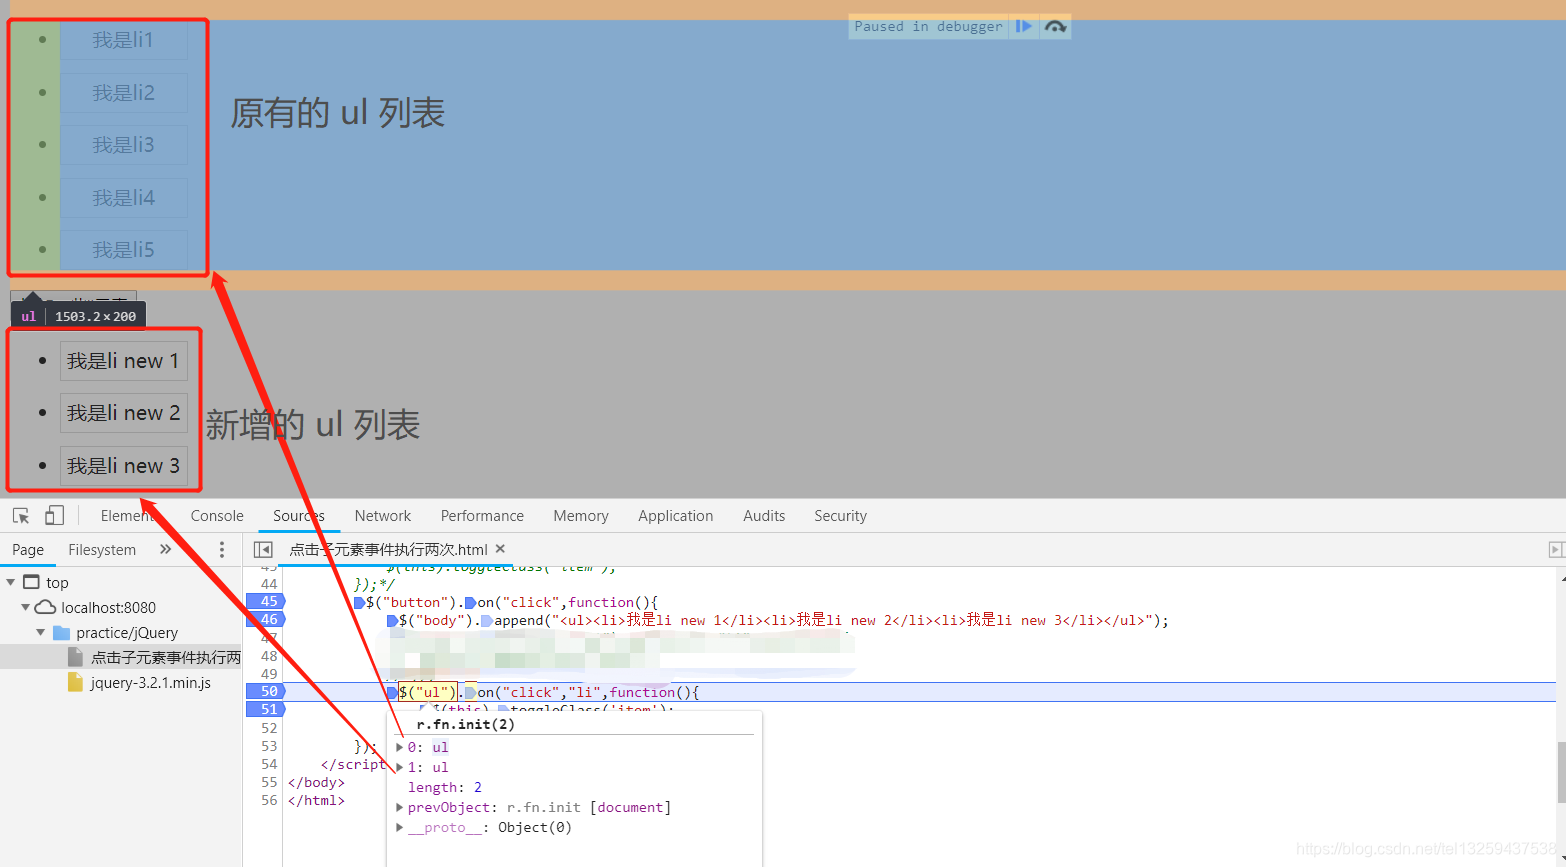The height and width of the screenshot is (867, 1566).
Task: Click list item 我是li new 3
Action: click(x=123, y=466)
